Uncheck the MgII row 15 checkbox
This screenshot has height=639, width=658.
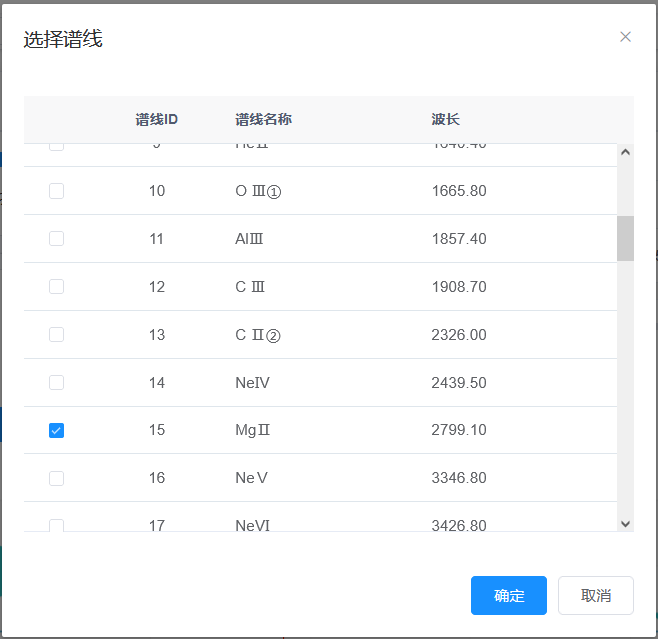[56, 431]
